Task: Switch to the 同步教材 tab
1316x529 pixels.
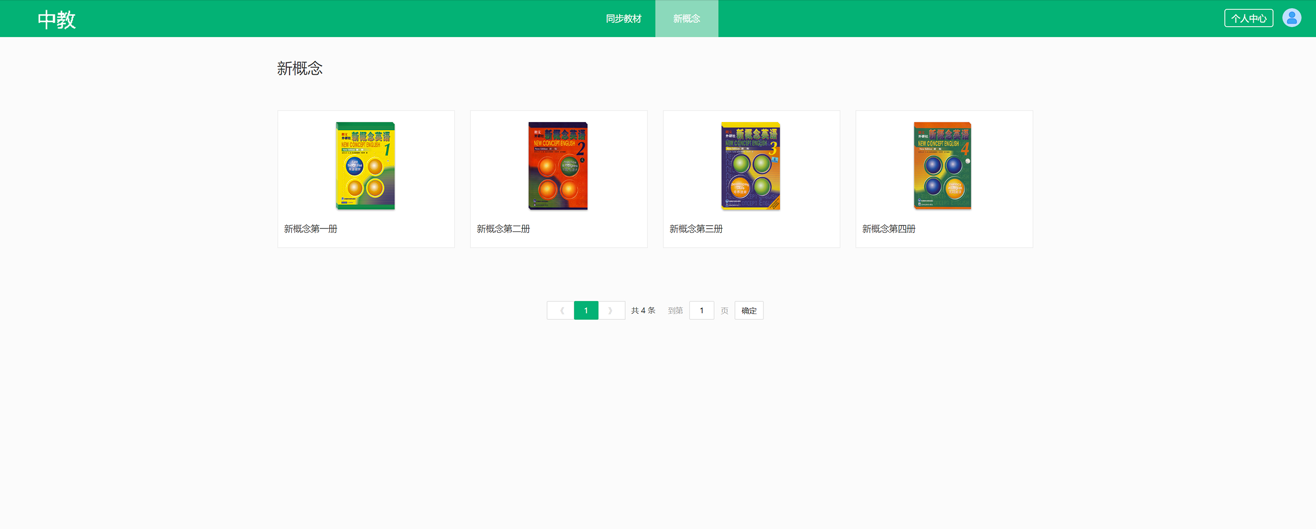Action: 623,19
